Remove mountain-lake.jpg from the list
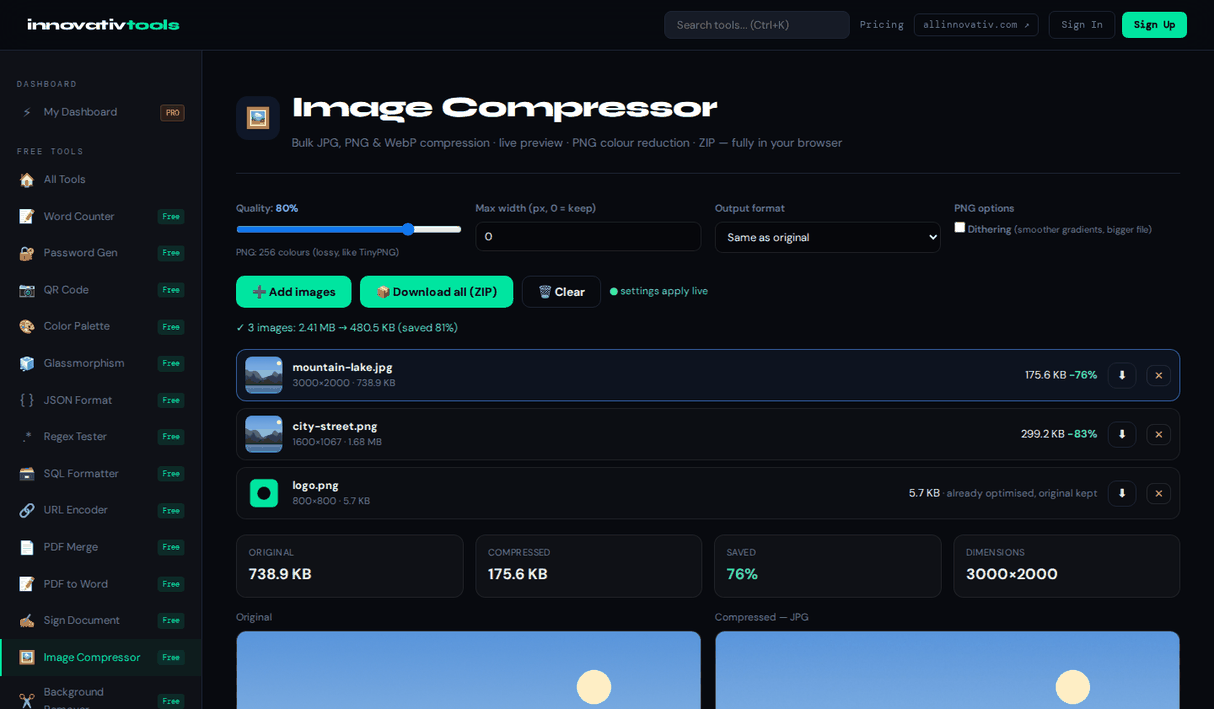This screenshot has width=1214, height=709. (x=1159, y=375)
